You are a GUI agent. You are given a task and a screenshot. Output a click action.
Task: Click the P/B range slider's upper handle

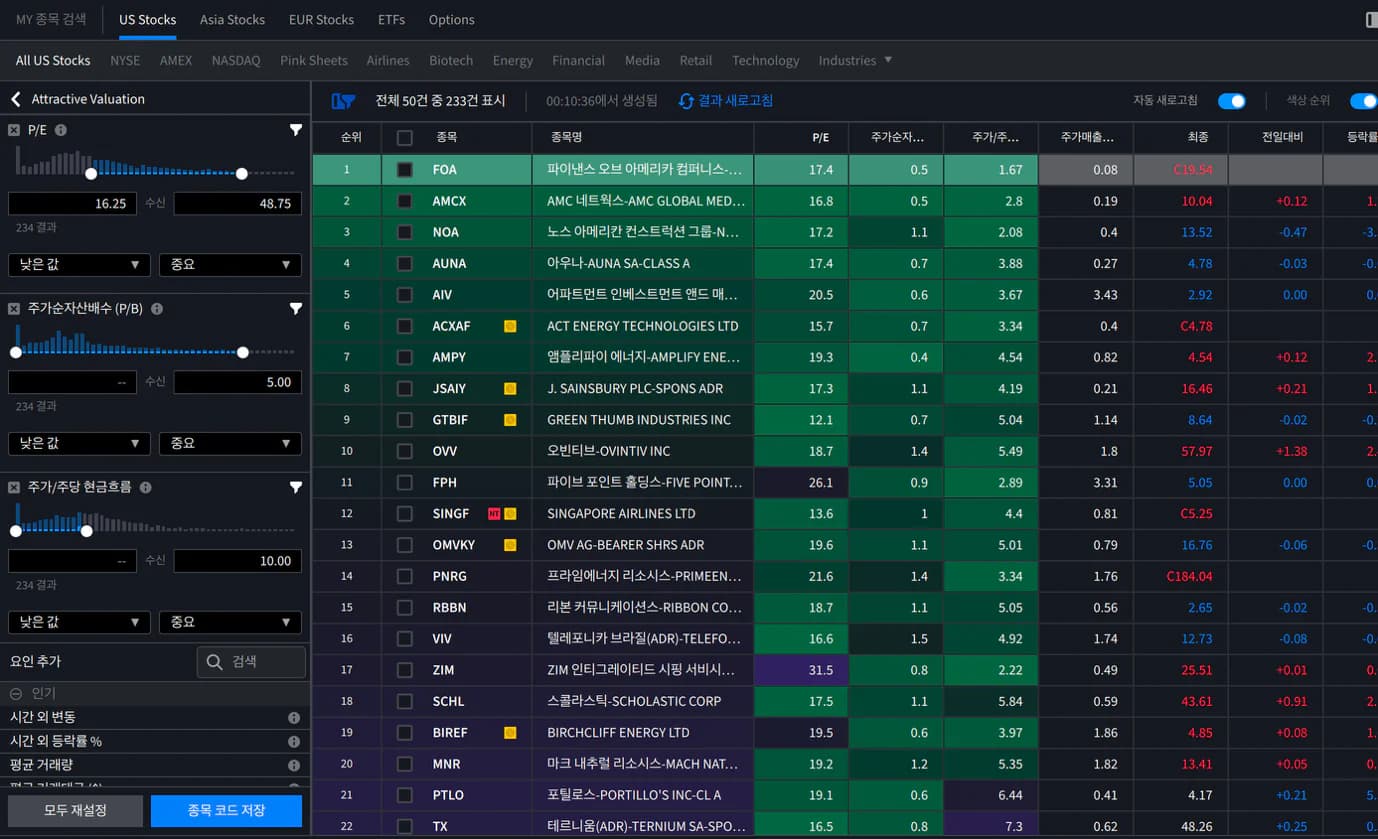click(x=243, y=353)
